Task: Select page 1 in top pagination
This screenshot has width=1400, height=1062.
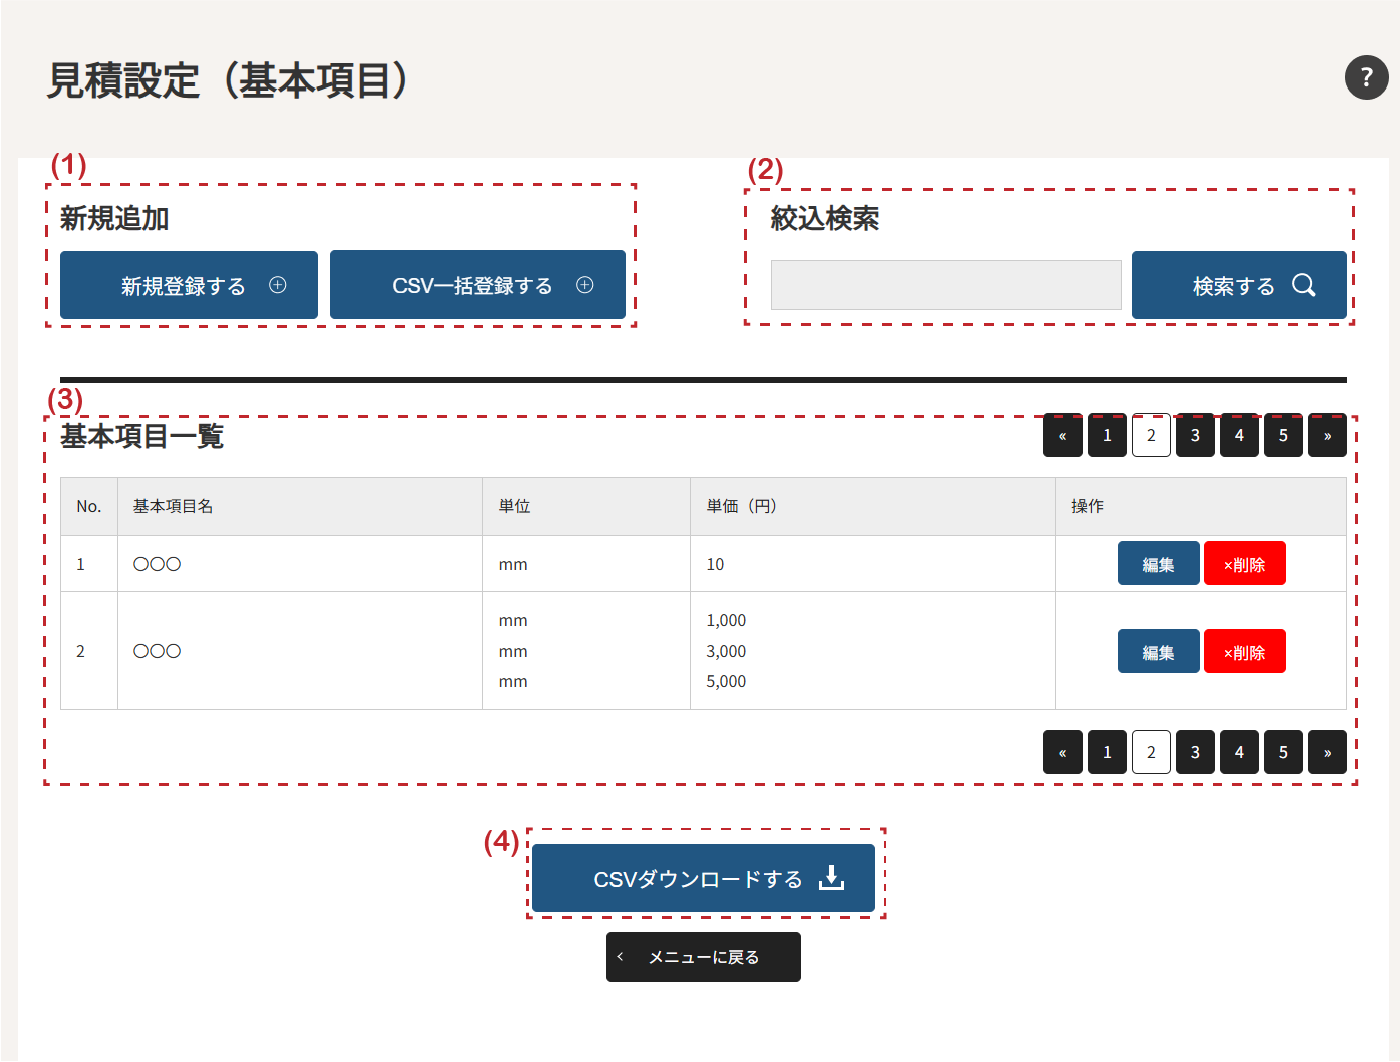Action: click(1107, 436)
